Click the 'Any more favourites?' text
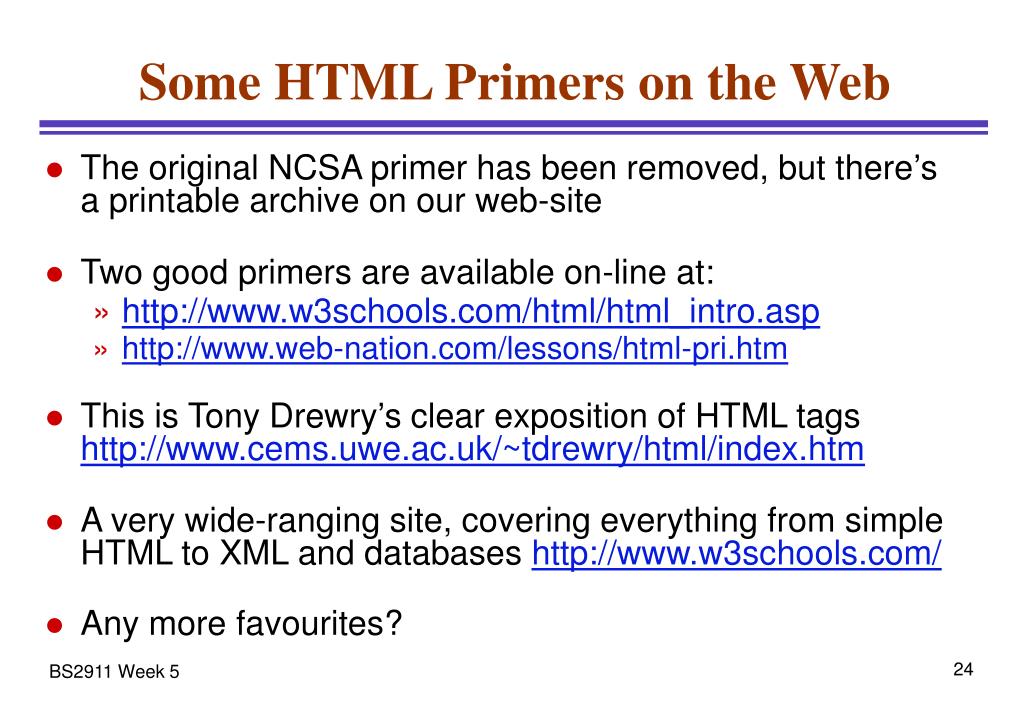Viewport: 1023px width, 708px height. coord(241,624)
